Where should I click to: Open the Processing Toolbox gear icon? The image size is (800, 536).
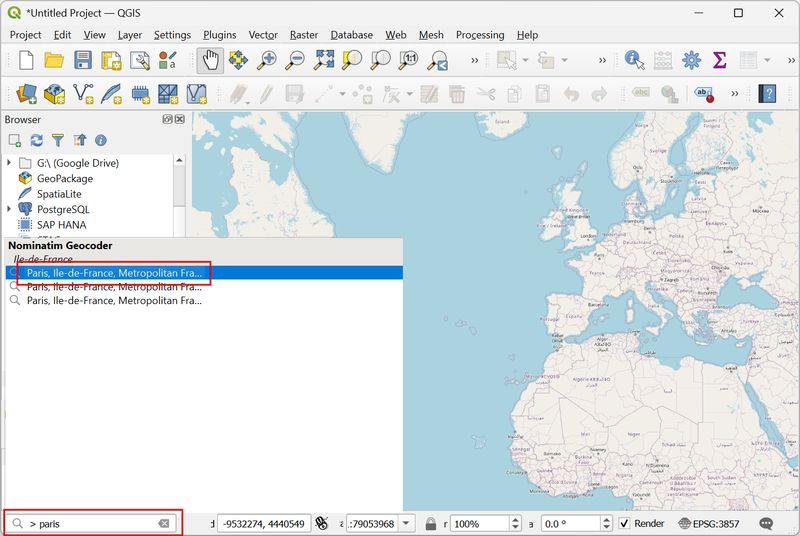pos(691,60)
